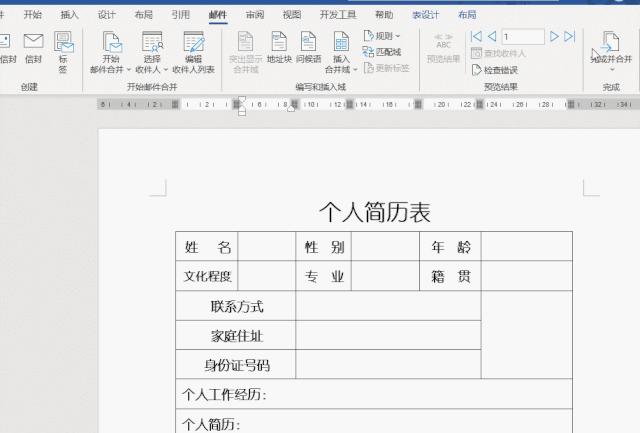Screen dimensions: 640x433
Task: Click 编辑收件人列表 icon
Action: [193, 52]
